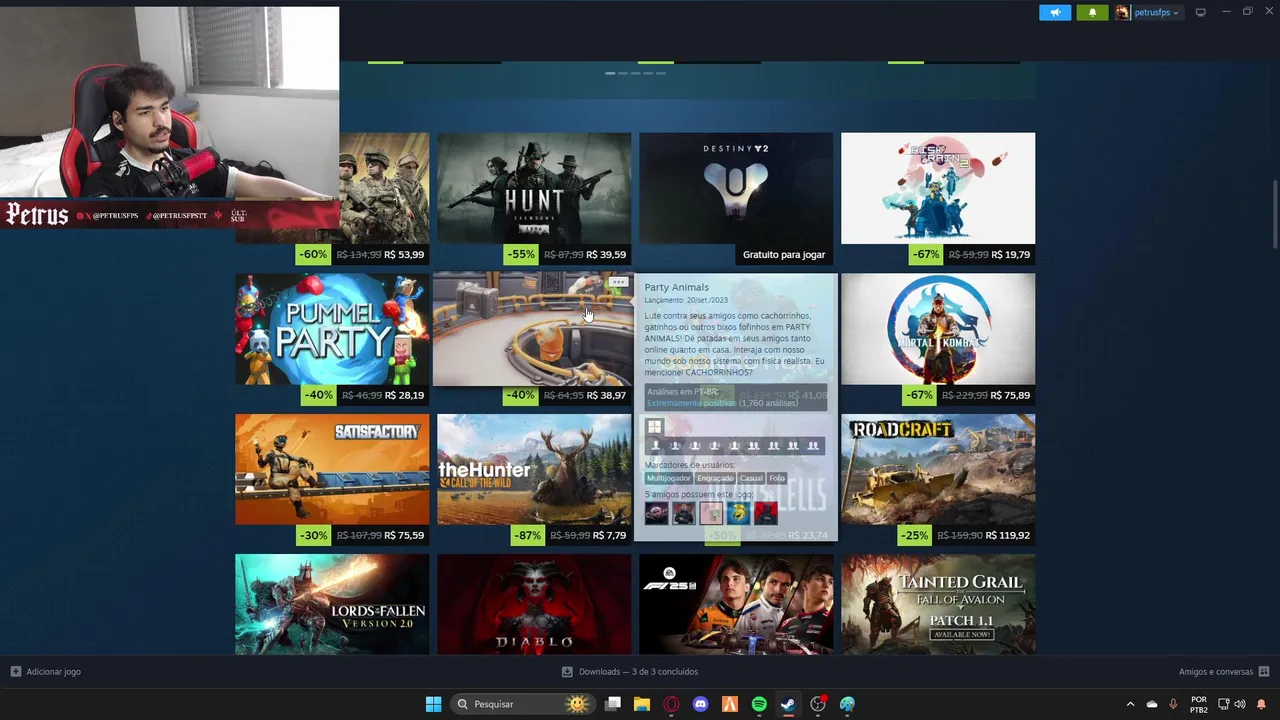Click Gratuito para jogar label under Destiny 2
The height and width of the screenshot is (720, 1280).
tap(784, 255)
